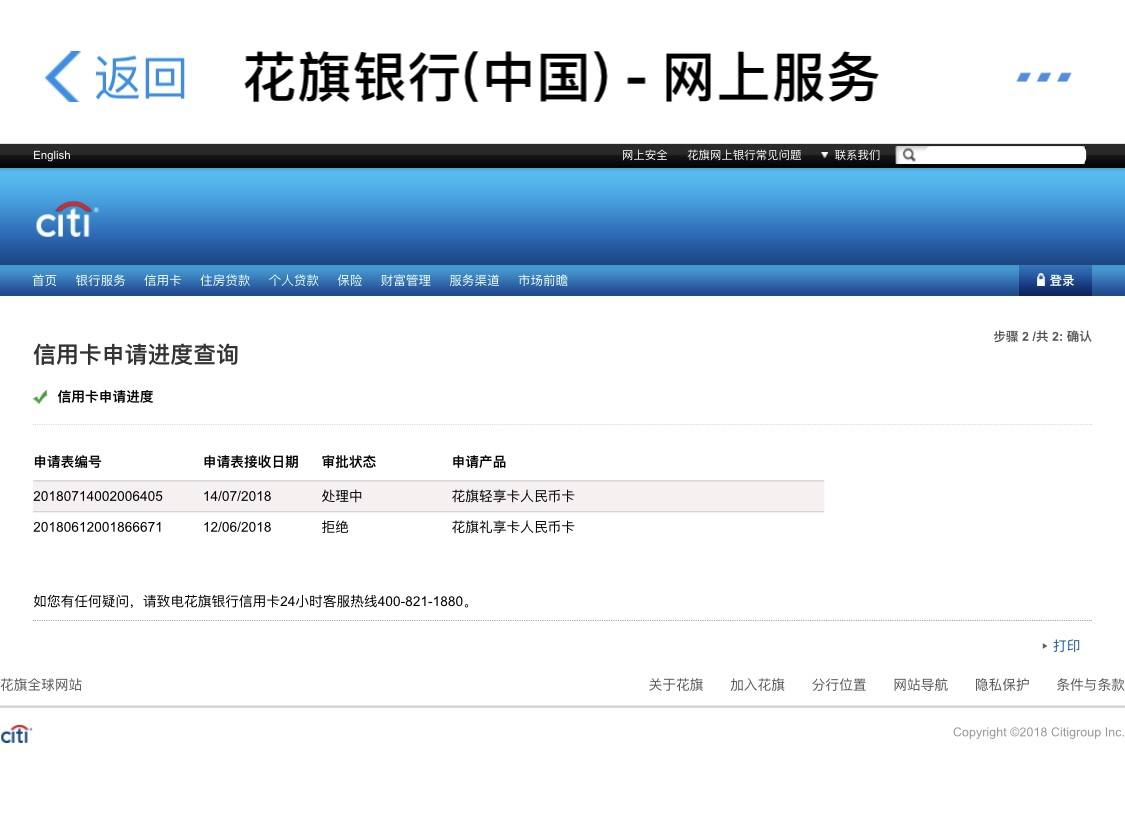Open 市场前瞻 navigation menu
The width and height of the screenshot is (1125, 819).
(543, 280)
